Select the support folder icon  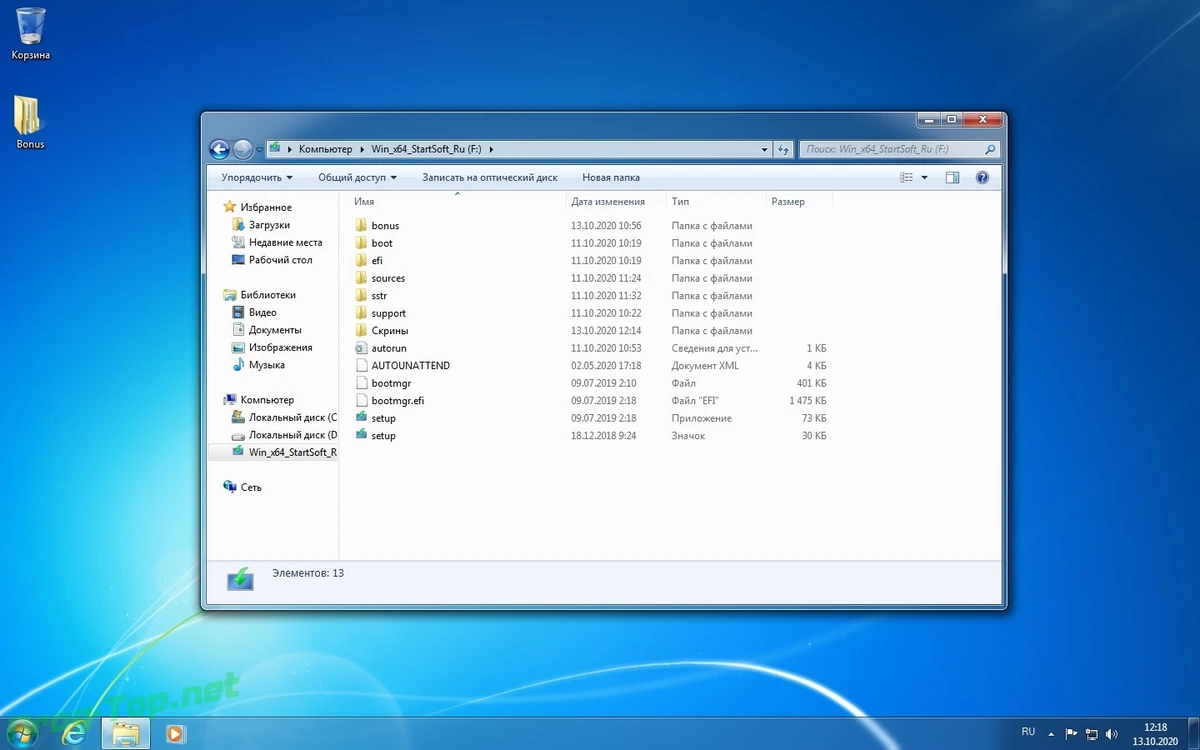click(x=362, y=313)
